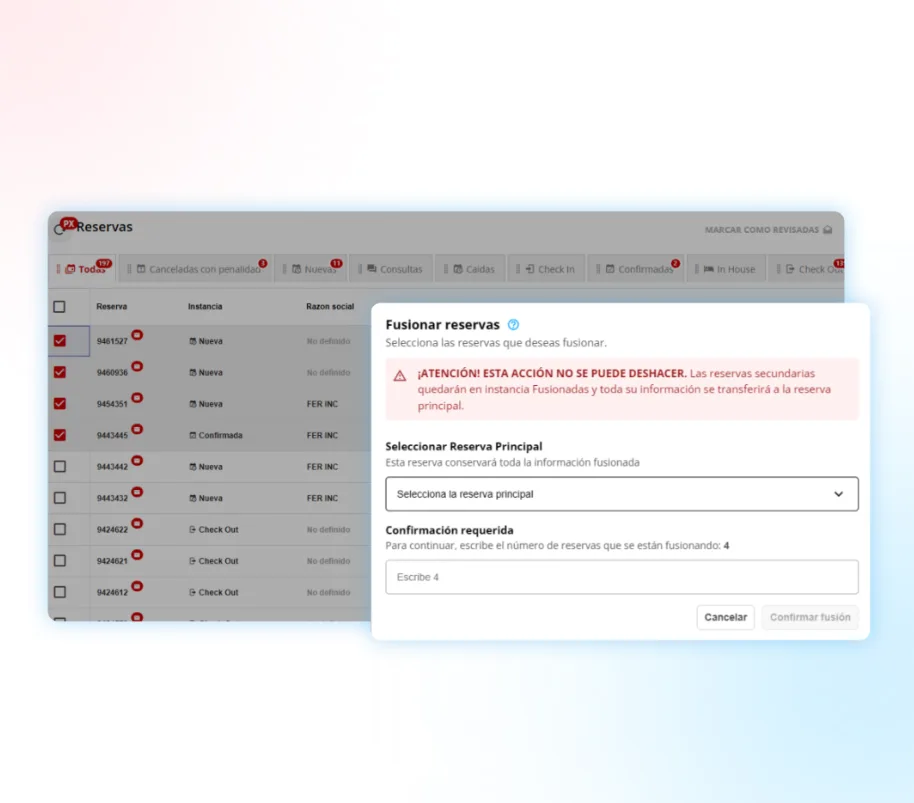Click the red badge next to reserva 9443442
Image resolution: width=914 pixels, height=803 pixels.
(137, 460)
